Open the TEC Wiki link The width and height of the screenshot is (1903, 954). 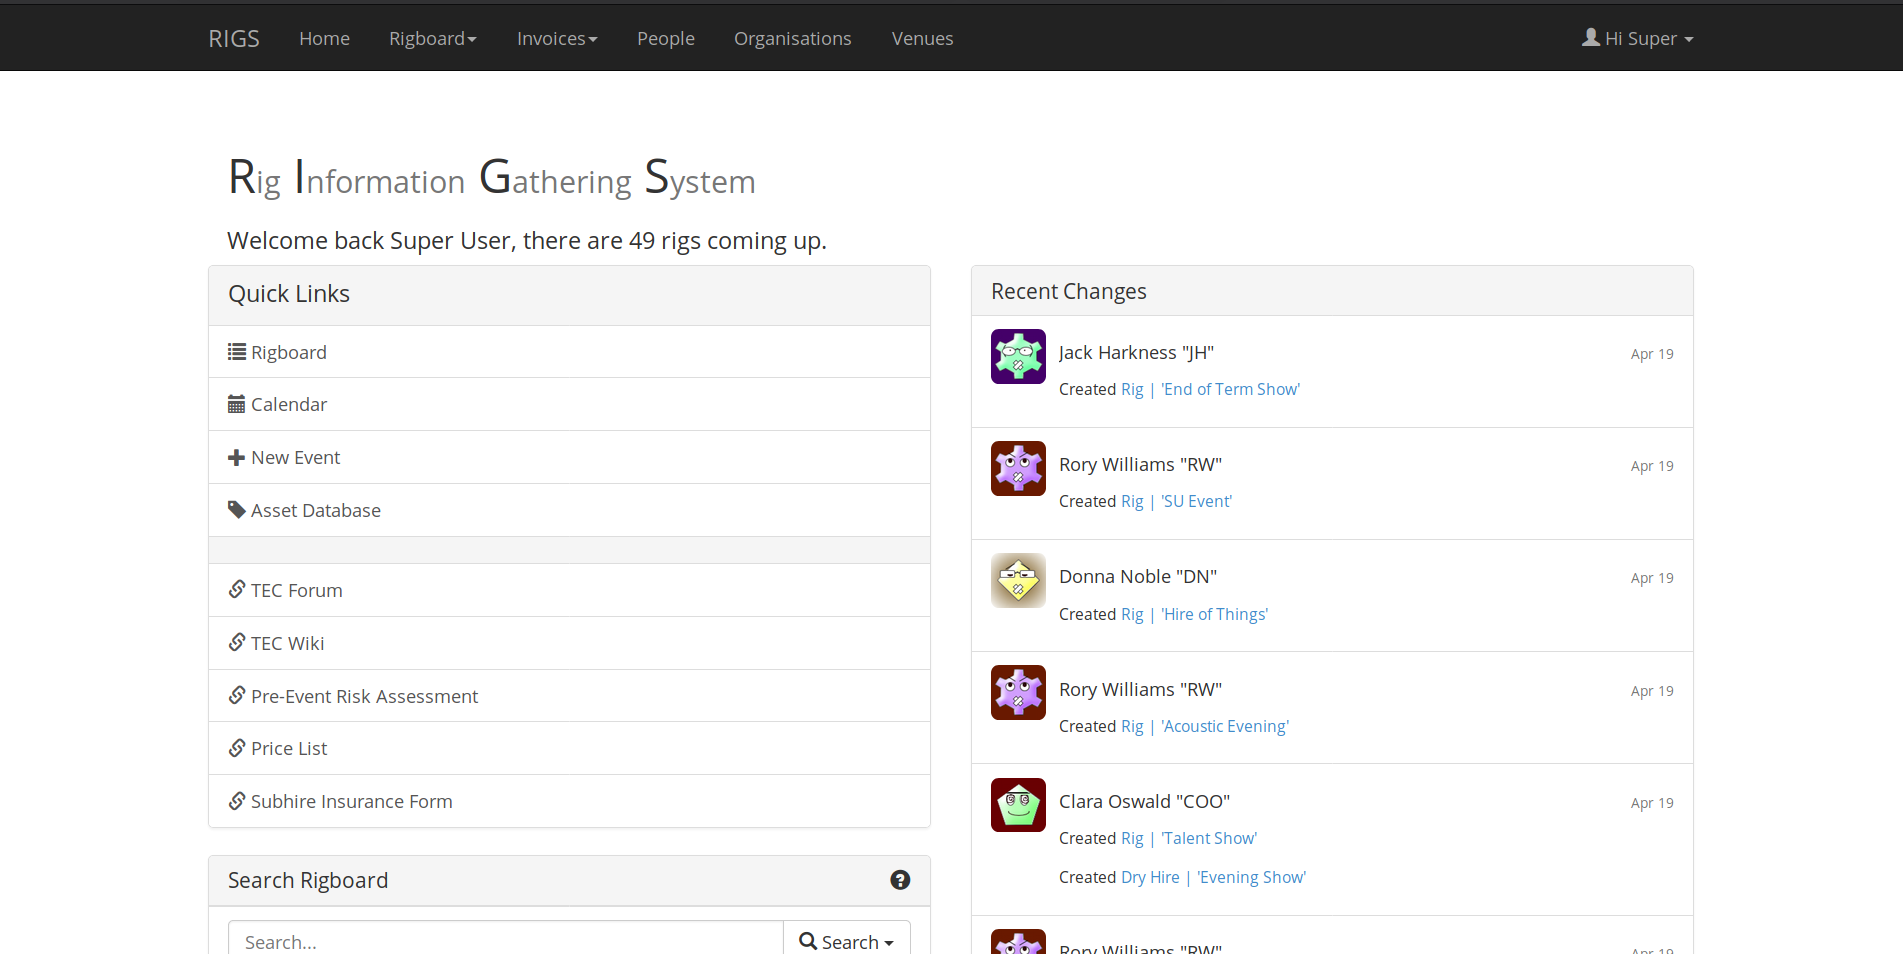point(287,643)
